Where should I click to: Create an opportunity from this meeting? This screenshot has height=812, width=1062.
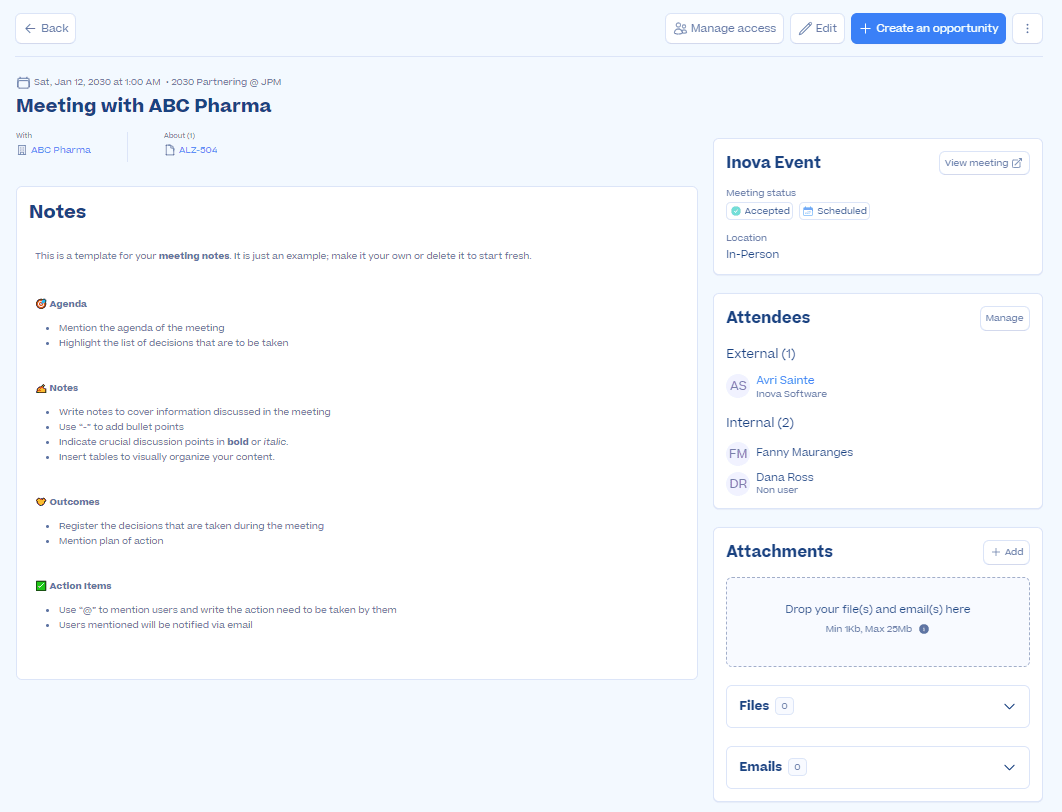[927, 29]
